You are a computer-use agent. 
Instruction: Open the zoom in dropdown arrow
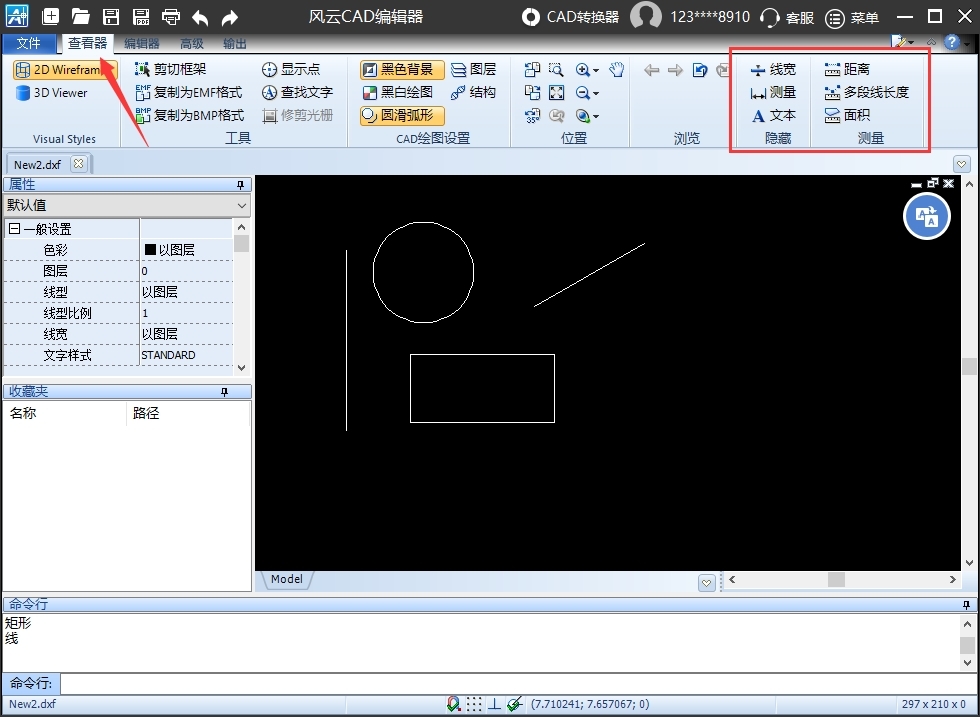(x=596, y=70)
